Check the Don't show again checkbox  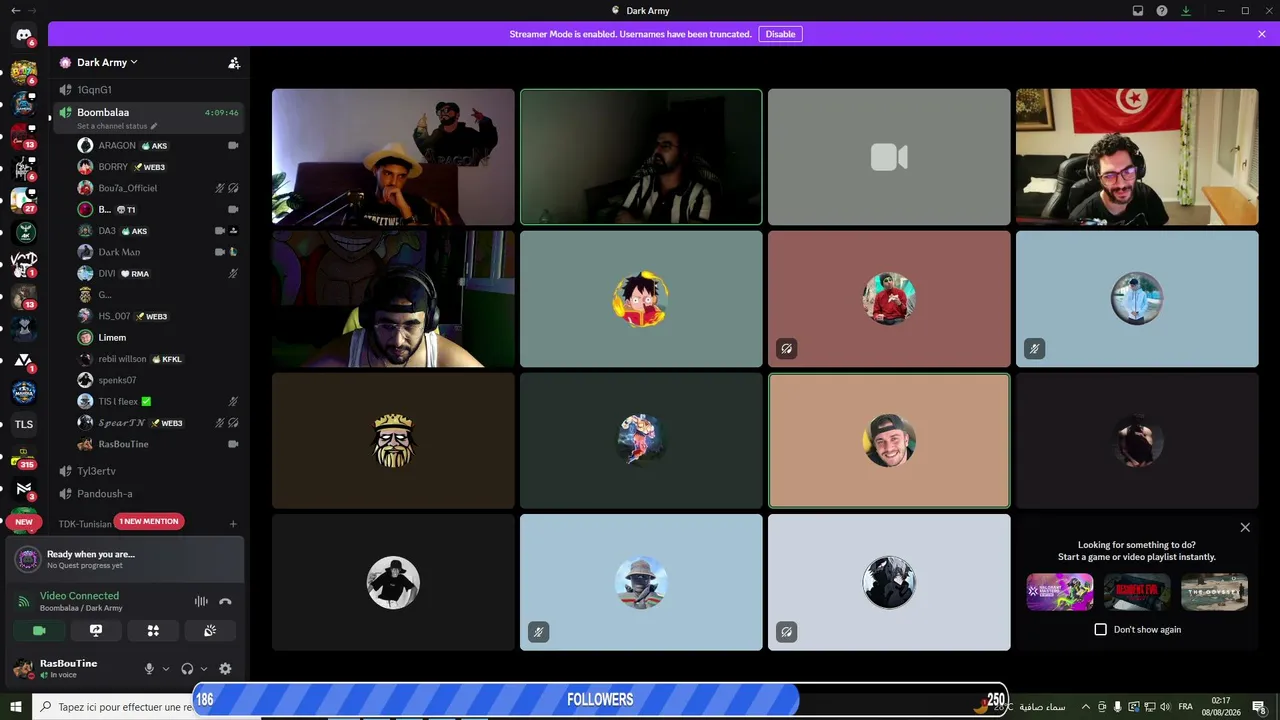coord(1101,629)
